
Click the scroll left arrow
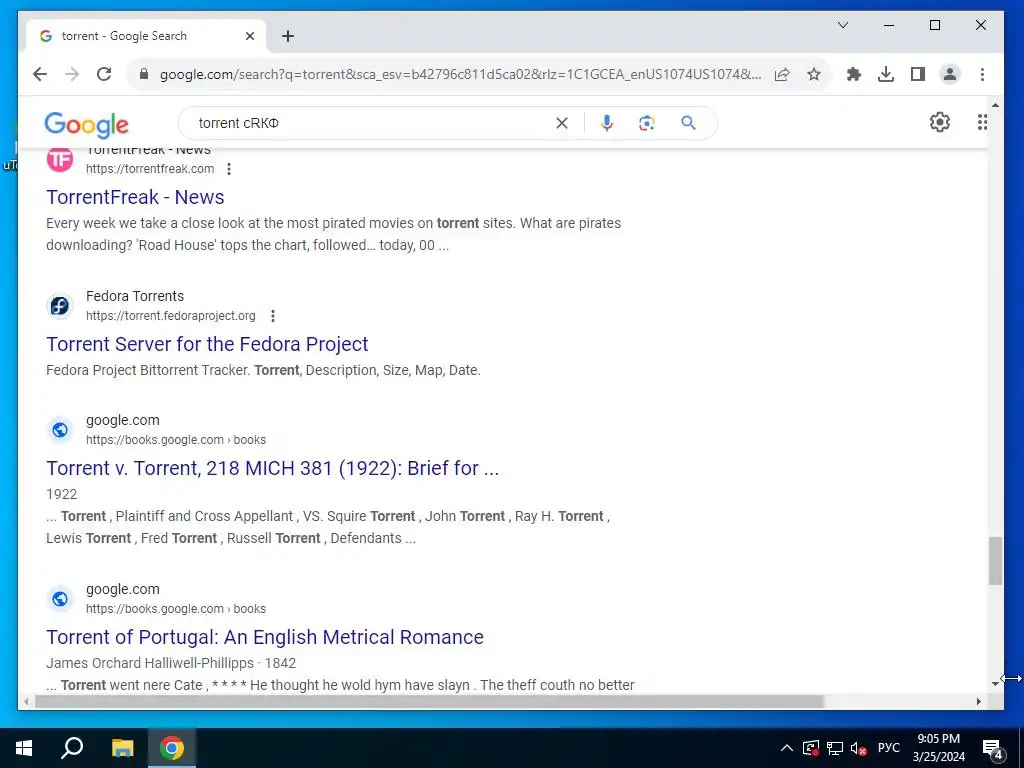[26, 701]
